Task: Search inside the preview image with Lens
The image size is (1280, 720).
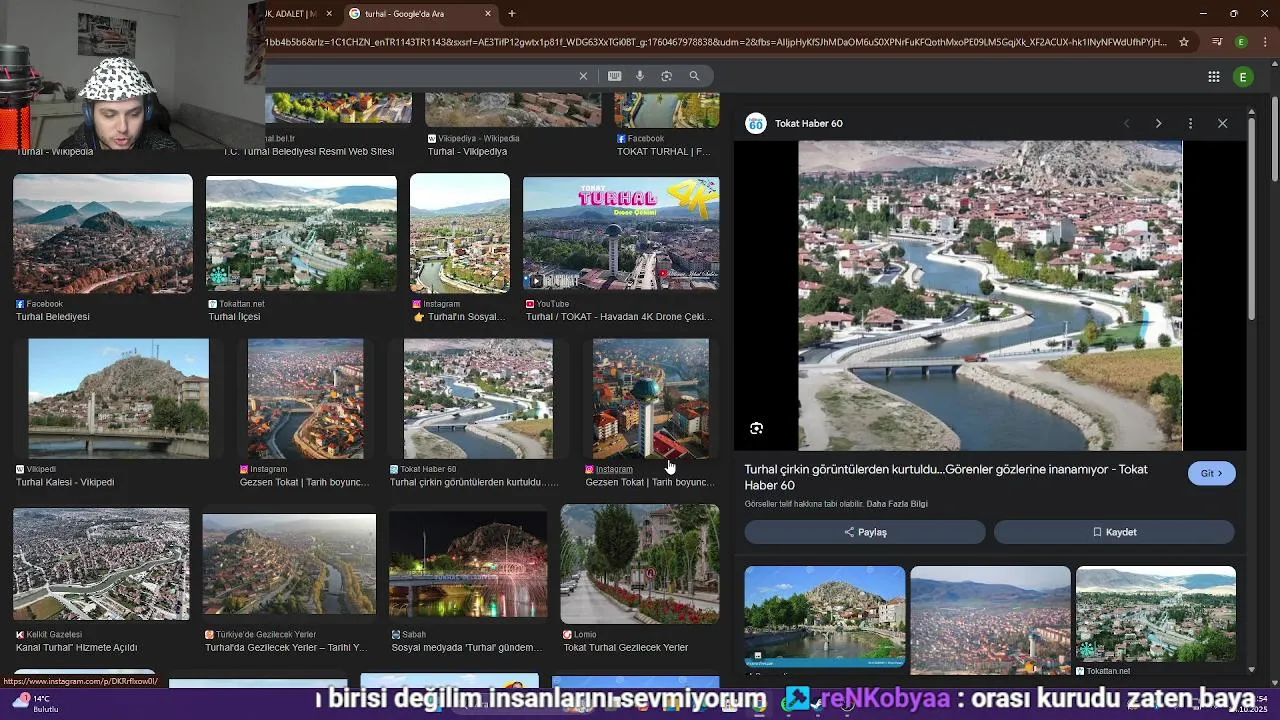Action: pyautogui.click(x=756, y=428)
